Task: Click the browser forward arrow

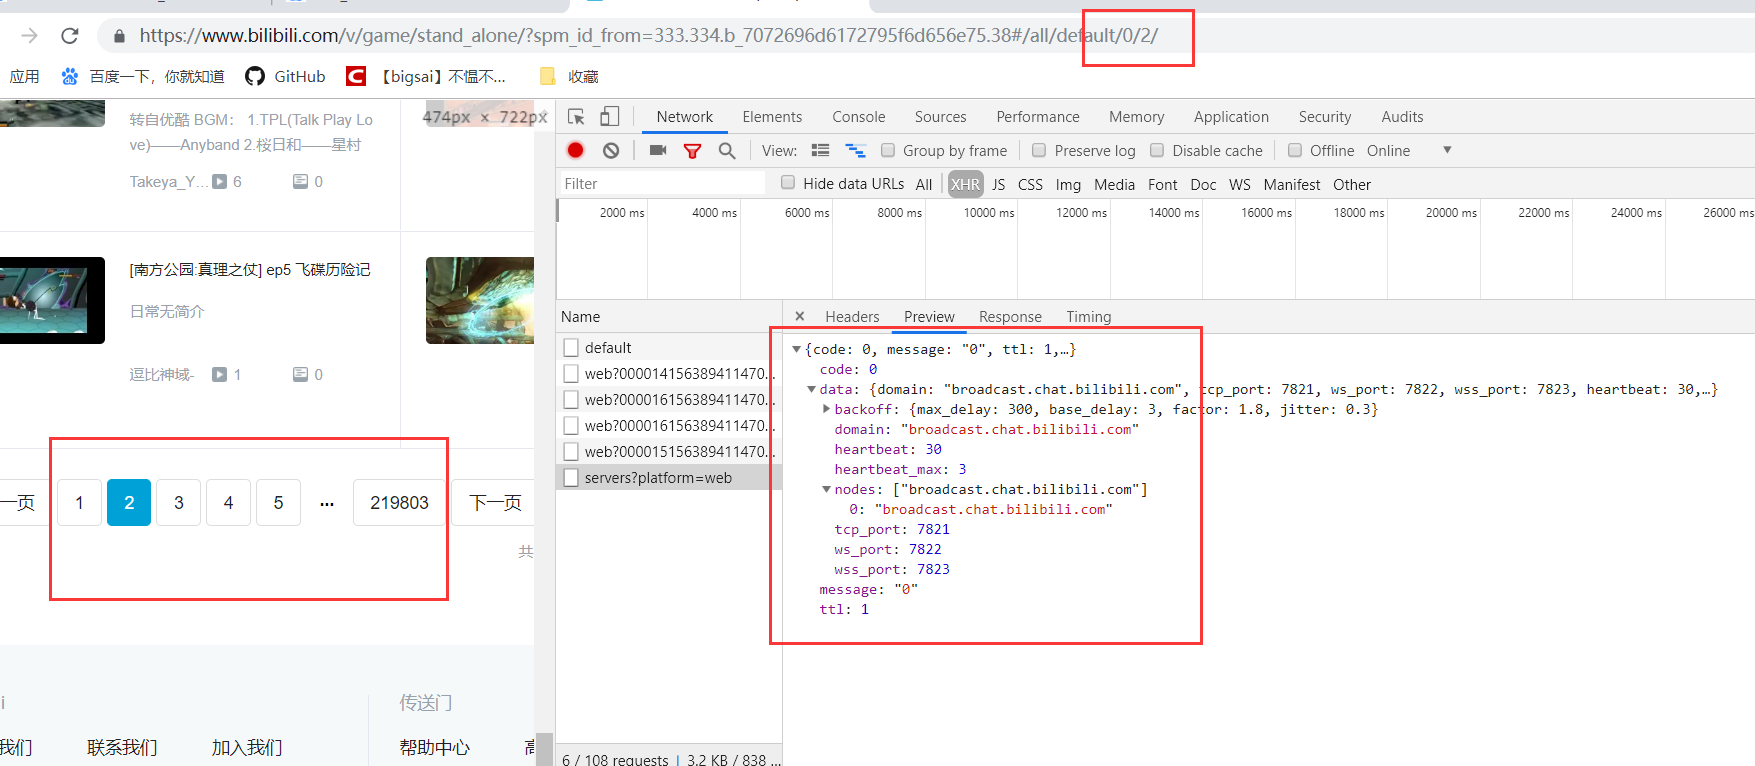Action: [29, 36]
